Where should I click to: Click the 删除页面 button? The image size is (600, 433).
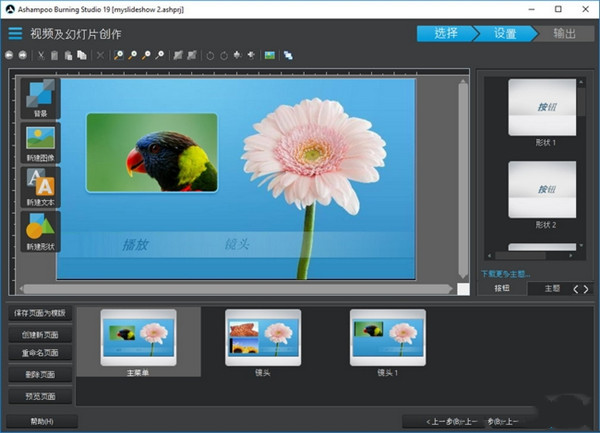[x=40, y=375]
